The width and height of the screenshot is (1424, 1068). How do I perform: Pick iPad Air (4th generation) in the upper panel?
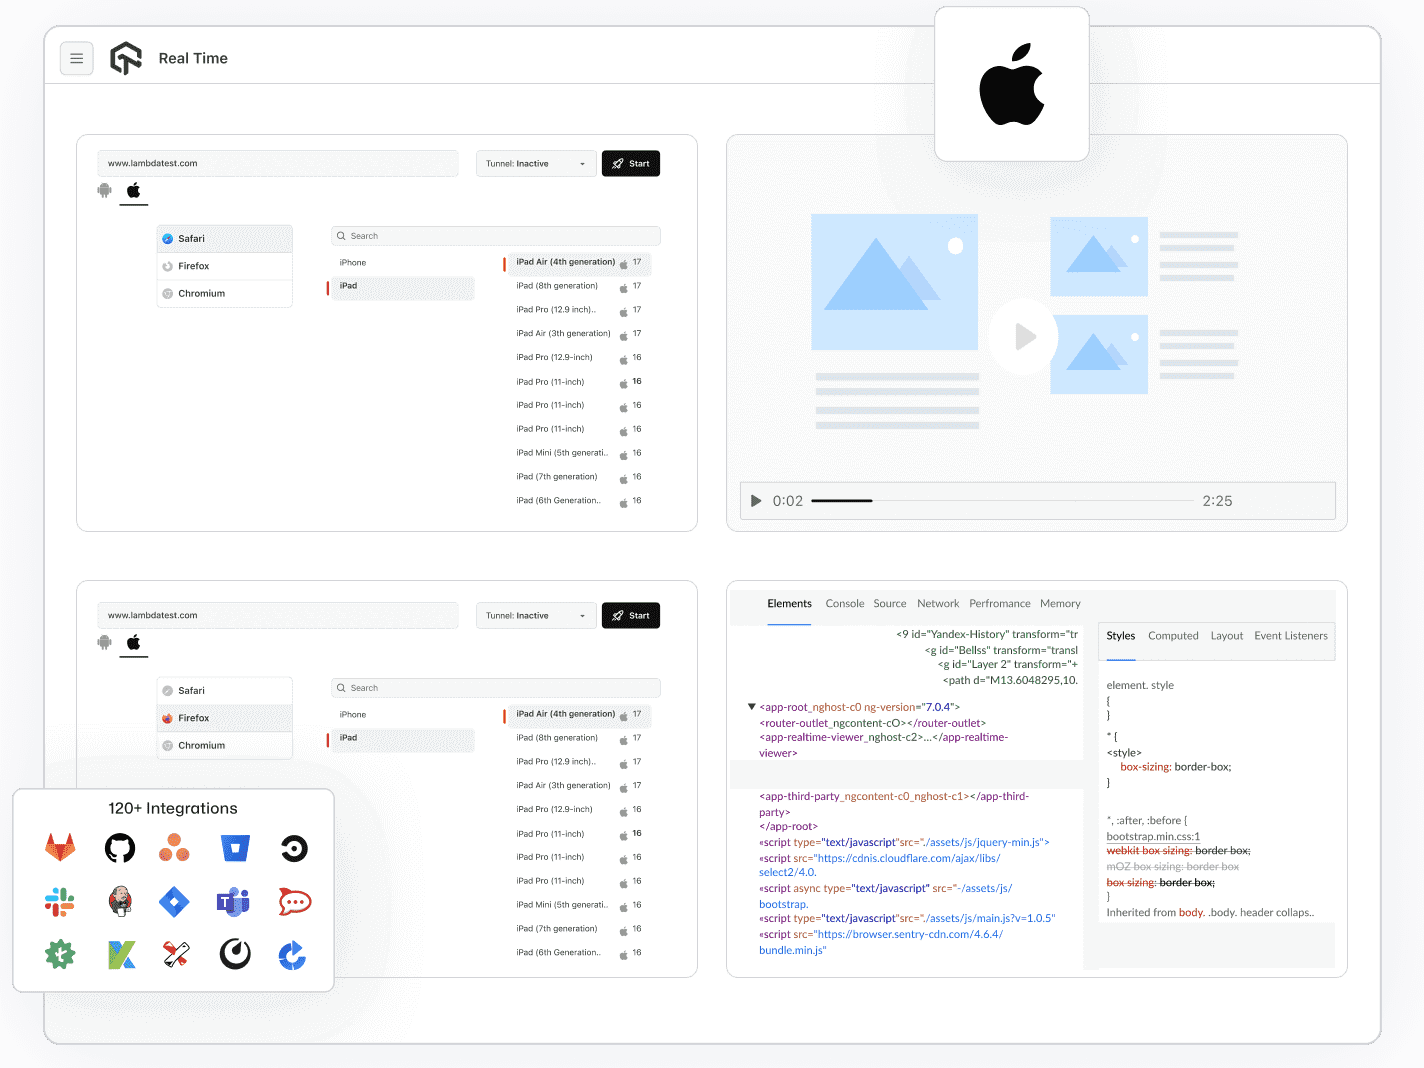pos(578,263)
